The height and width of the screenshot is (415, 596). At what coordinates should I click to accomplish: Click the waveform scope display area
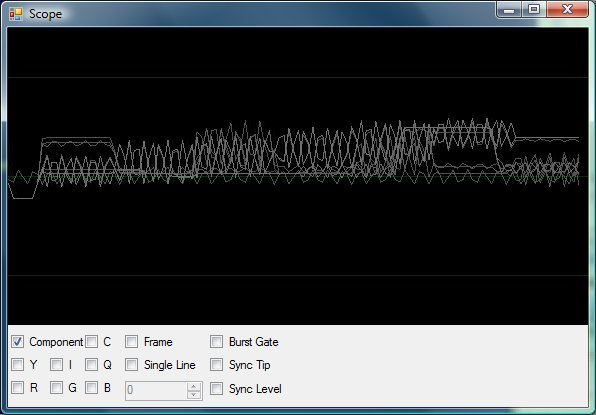tap(298, 176)
